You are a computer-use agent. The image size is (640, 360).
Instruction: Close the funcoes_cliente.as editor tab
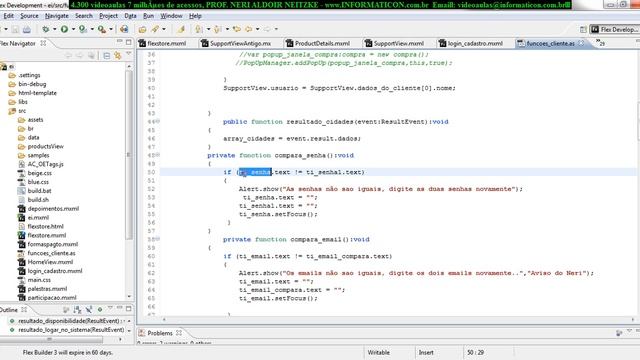tap(581, 43)
